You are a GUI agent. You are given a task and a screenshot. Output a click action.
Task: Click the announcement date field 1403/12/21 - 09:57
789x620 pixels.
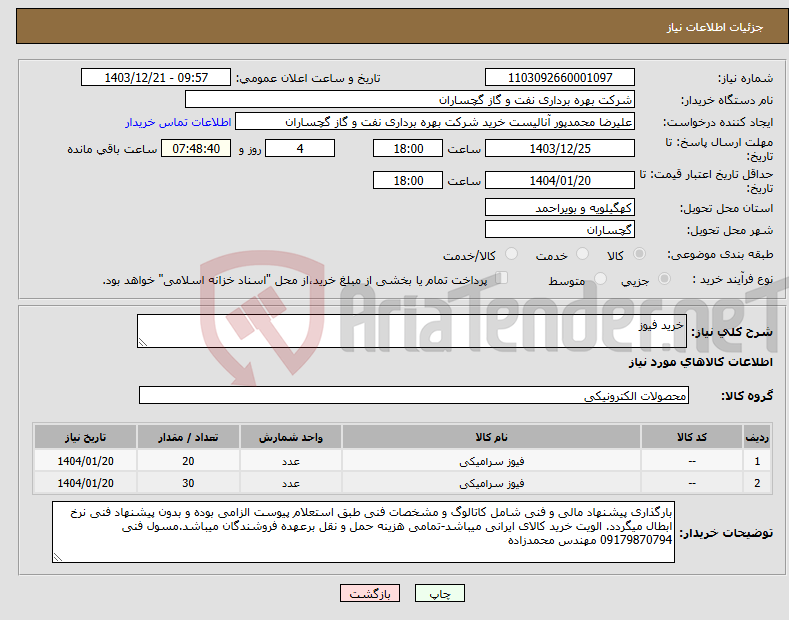tap(156, 78)
